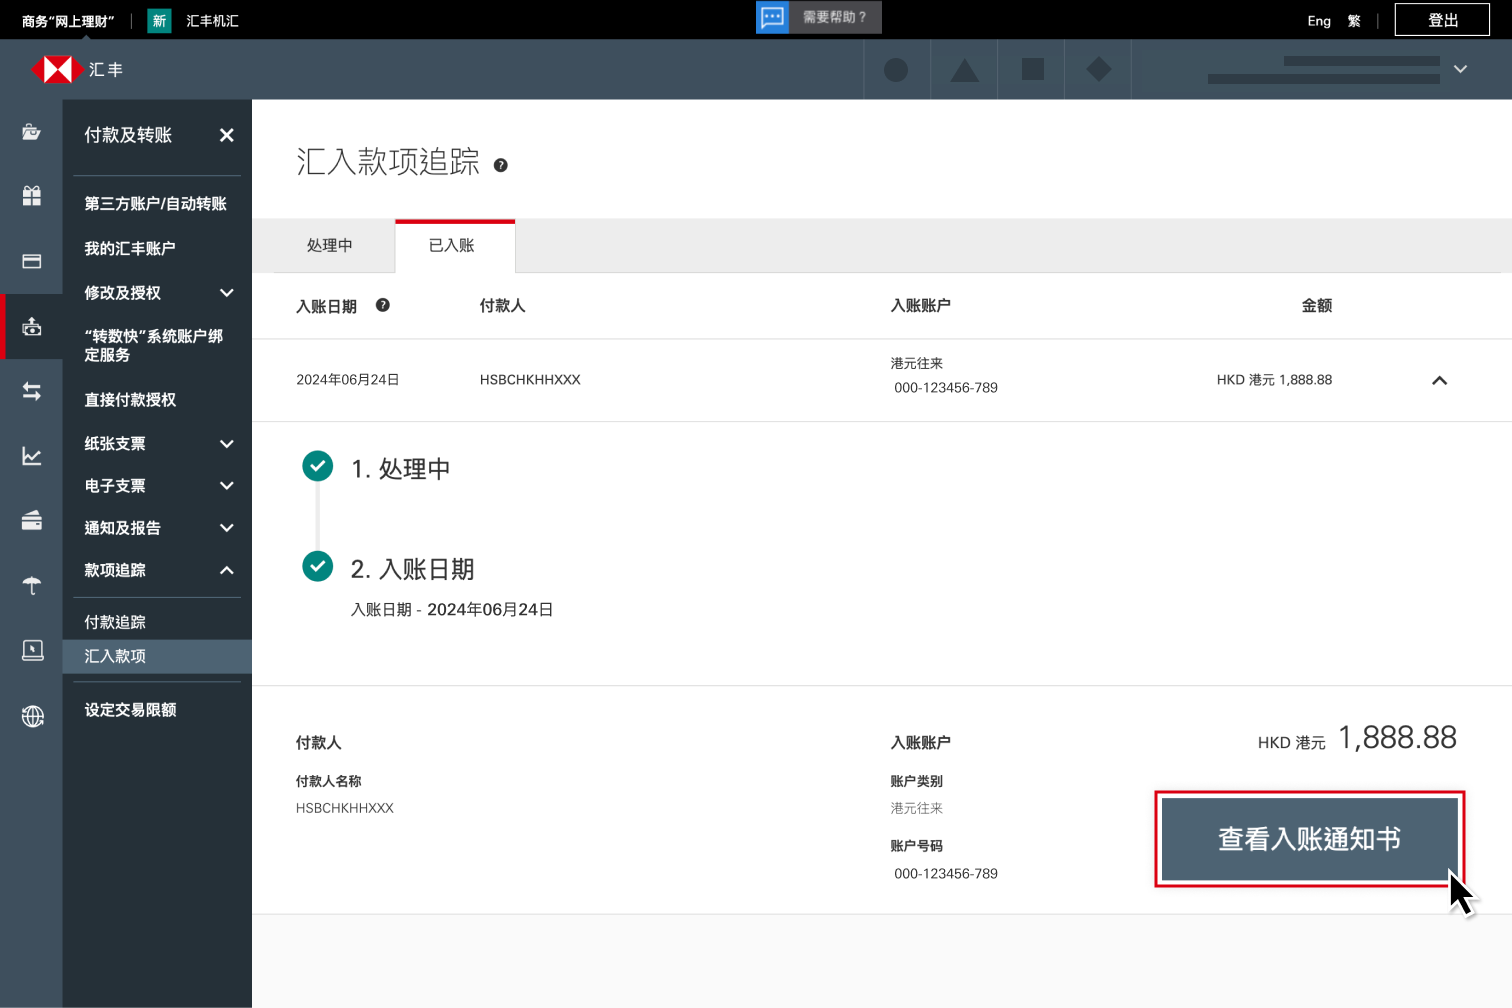Close the 付款及转账 side panel

coord(227,135)
